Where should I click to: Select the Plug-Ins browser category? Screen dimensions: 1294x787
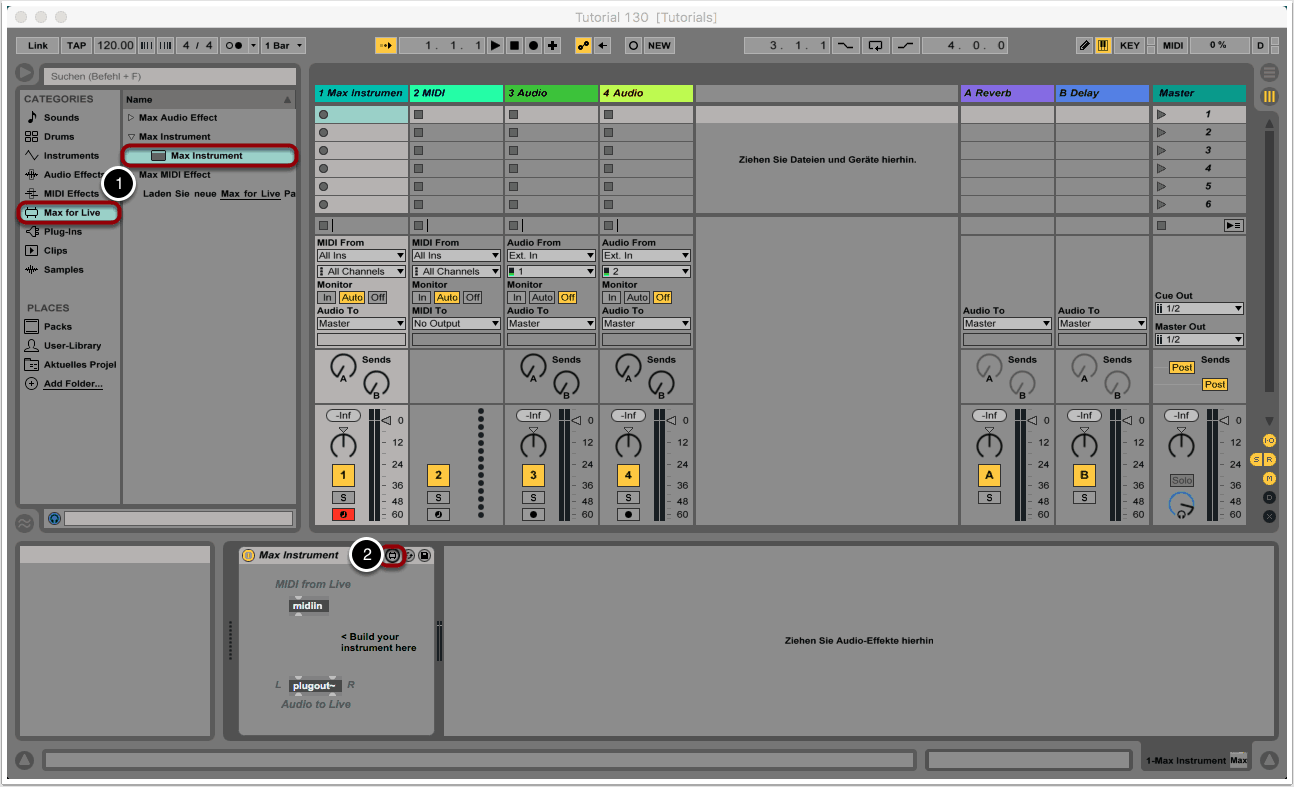[62, 231]
